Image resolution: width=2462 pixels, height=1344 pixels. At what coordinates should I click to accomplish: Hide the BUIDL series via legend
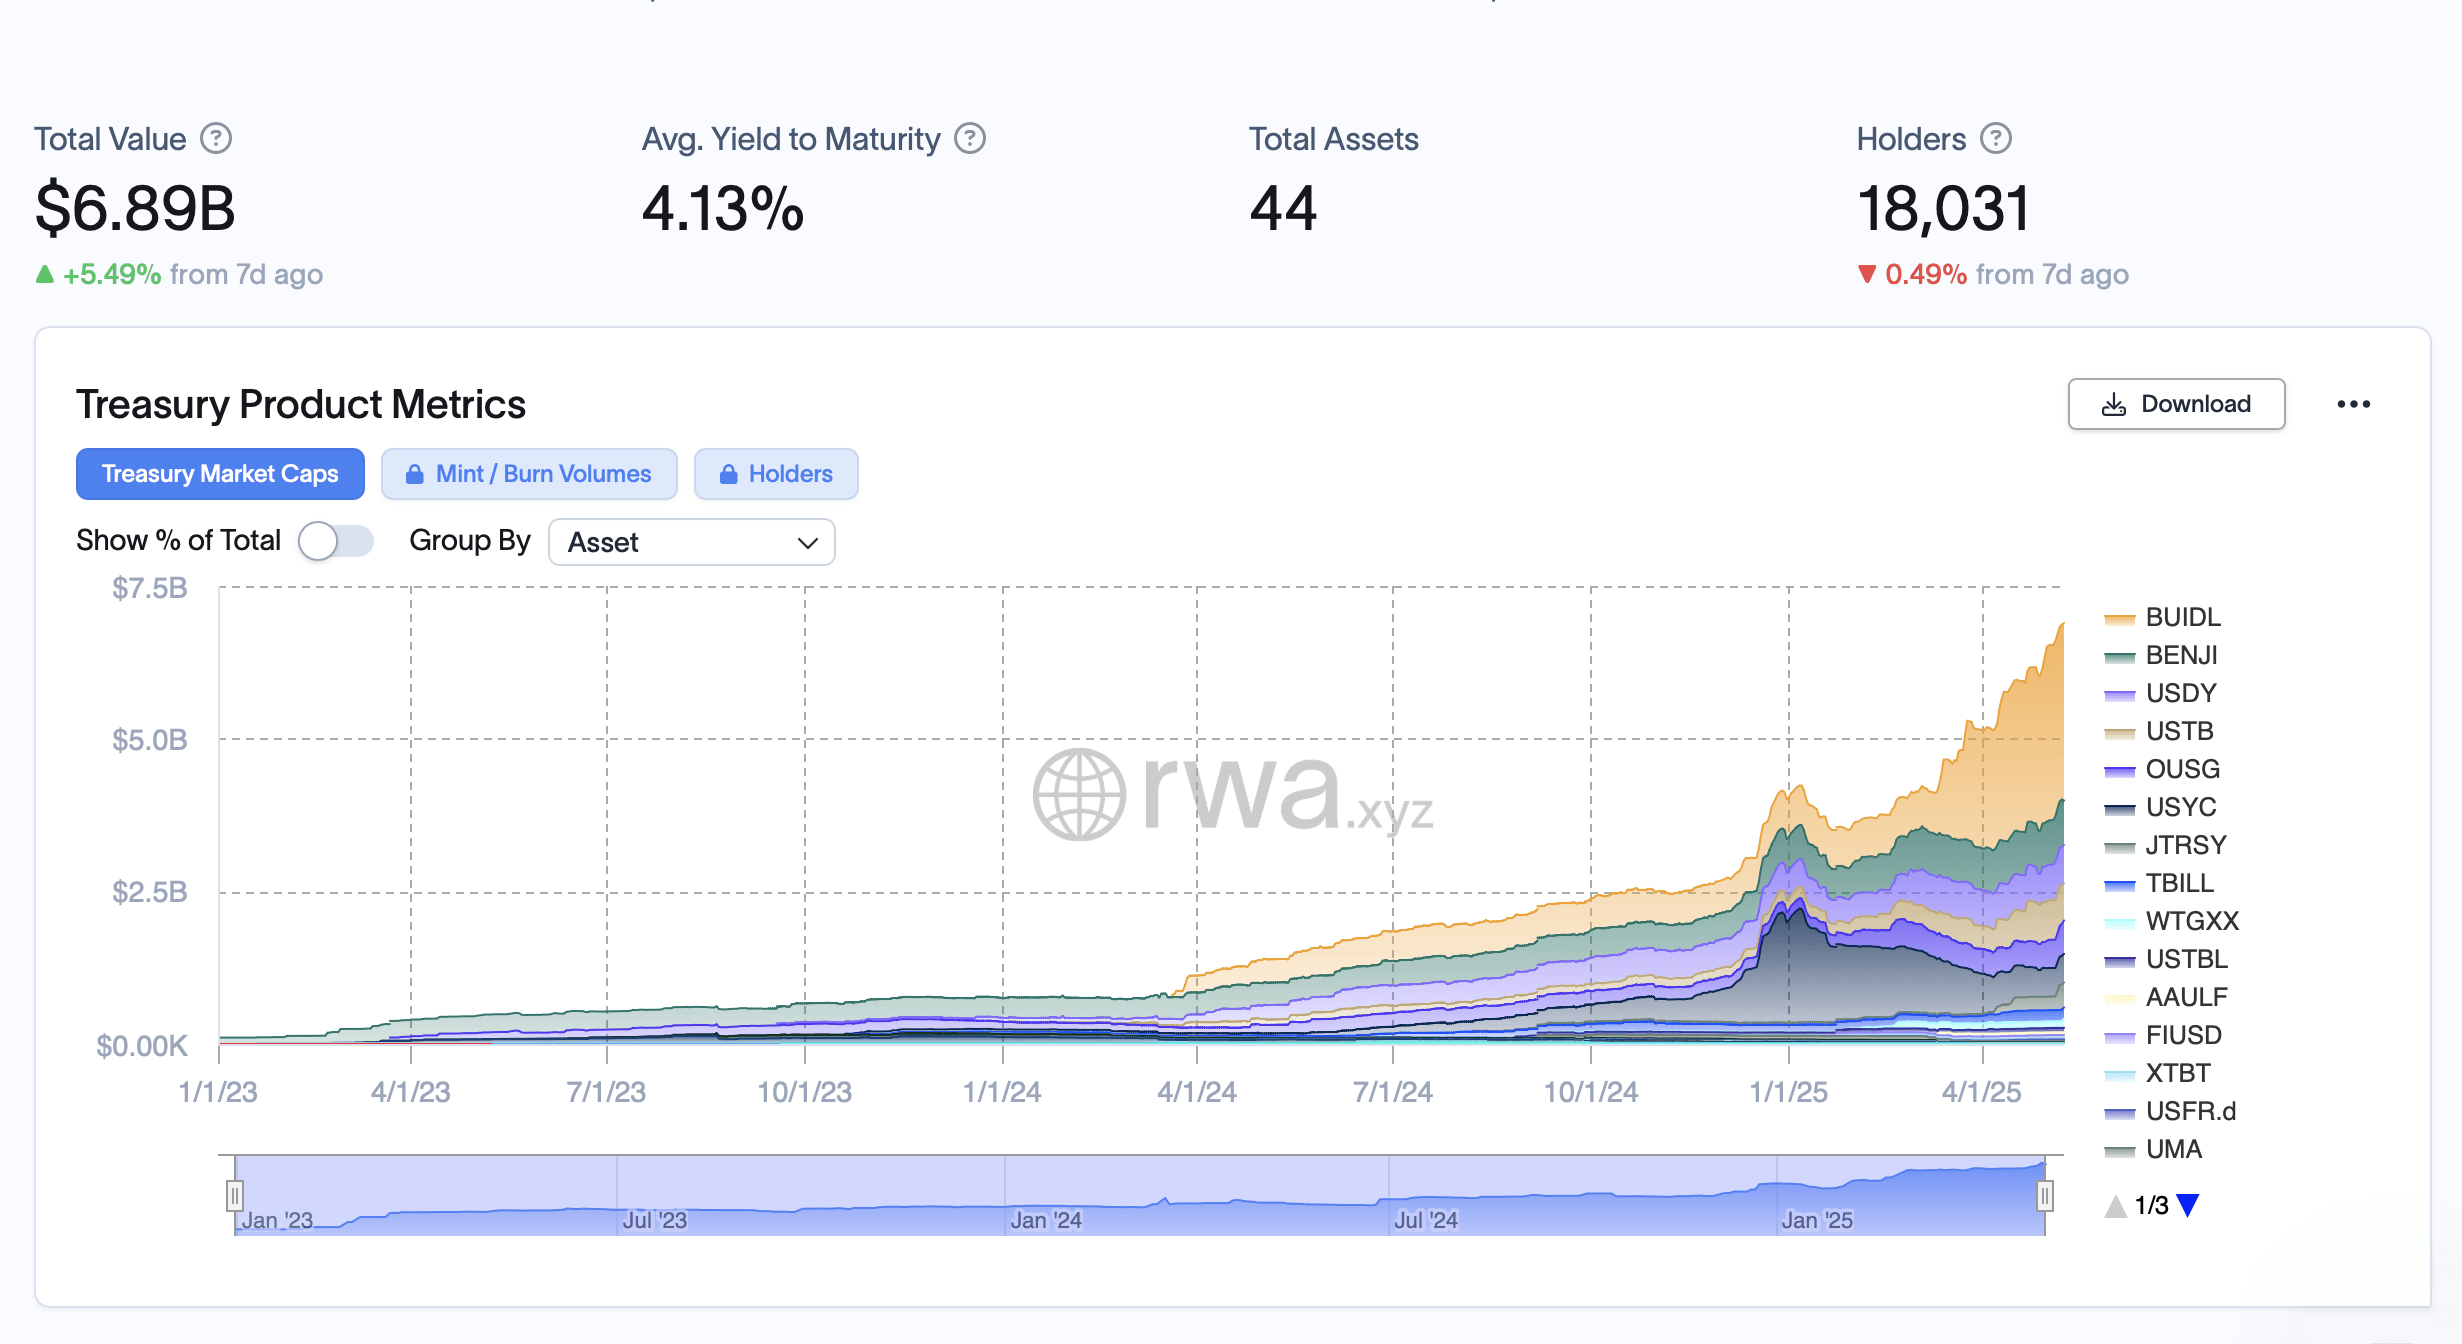[2181, 617]
